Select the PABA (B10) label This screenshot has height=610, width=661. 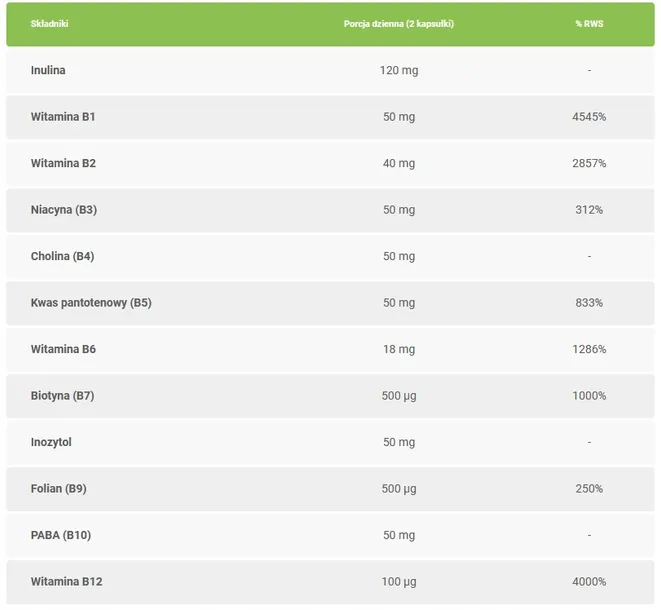coord(61,535)
